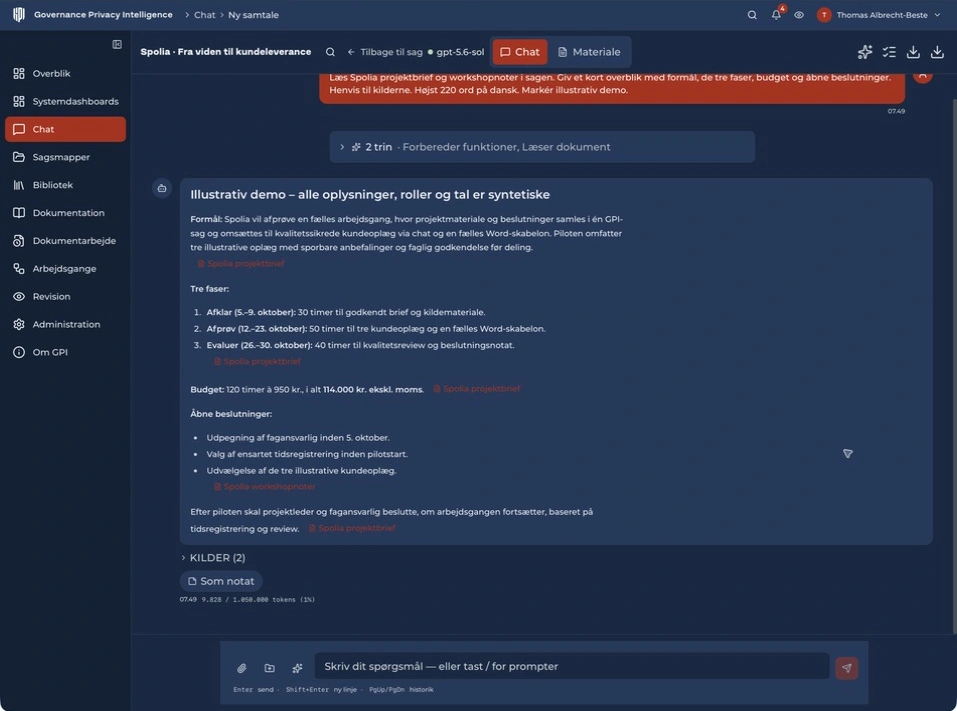Focus the 'Skriv dit spørgsmål' input field
This screenshot has height=711, width=957.
click(571, 666)
